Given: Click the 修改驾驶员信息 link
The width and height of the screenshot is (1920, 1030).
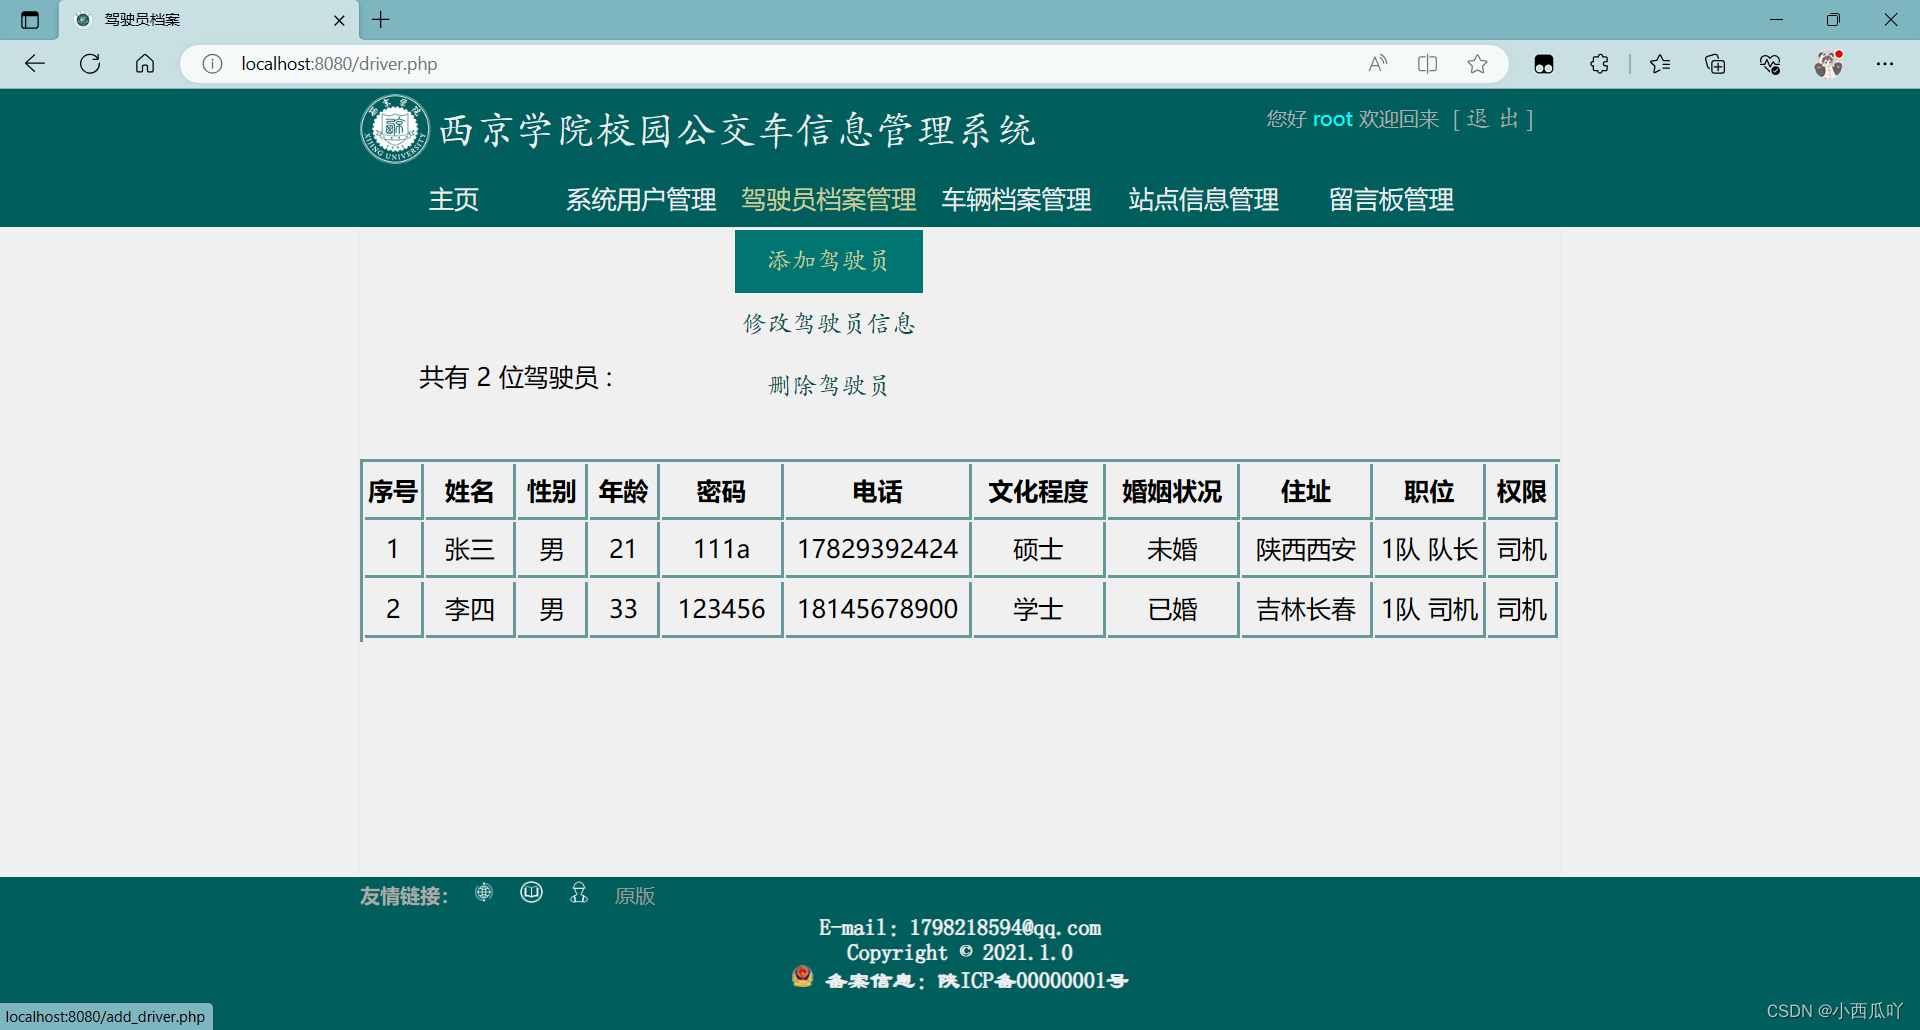Looking at the screenshot, I should [829, 323].
